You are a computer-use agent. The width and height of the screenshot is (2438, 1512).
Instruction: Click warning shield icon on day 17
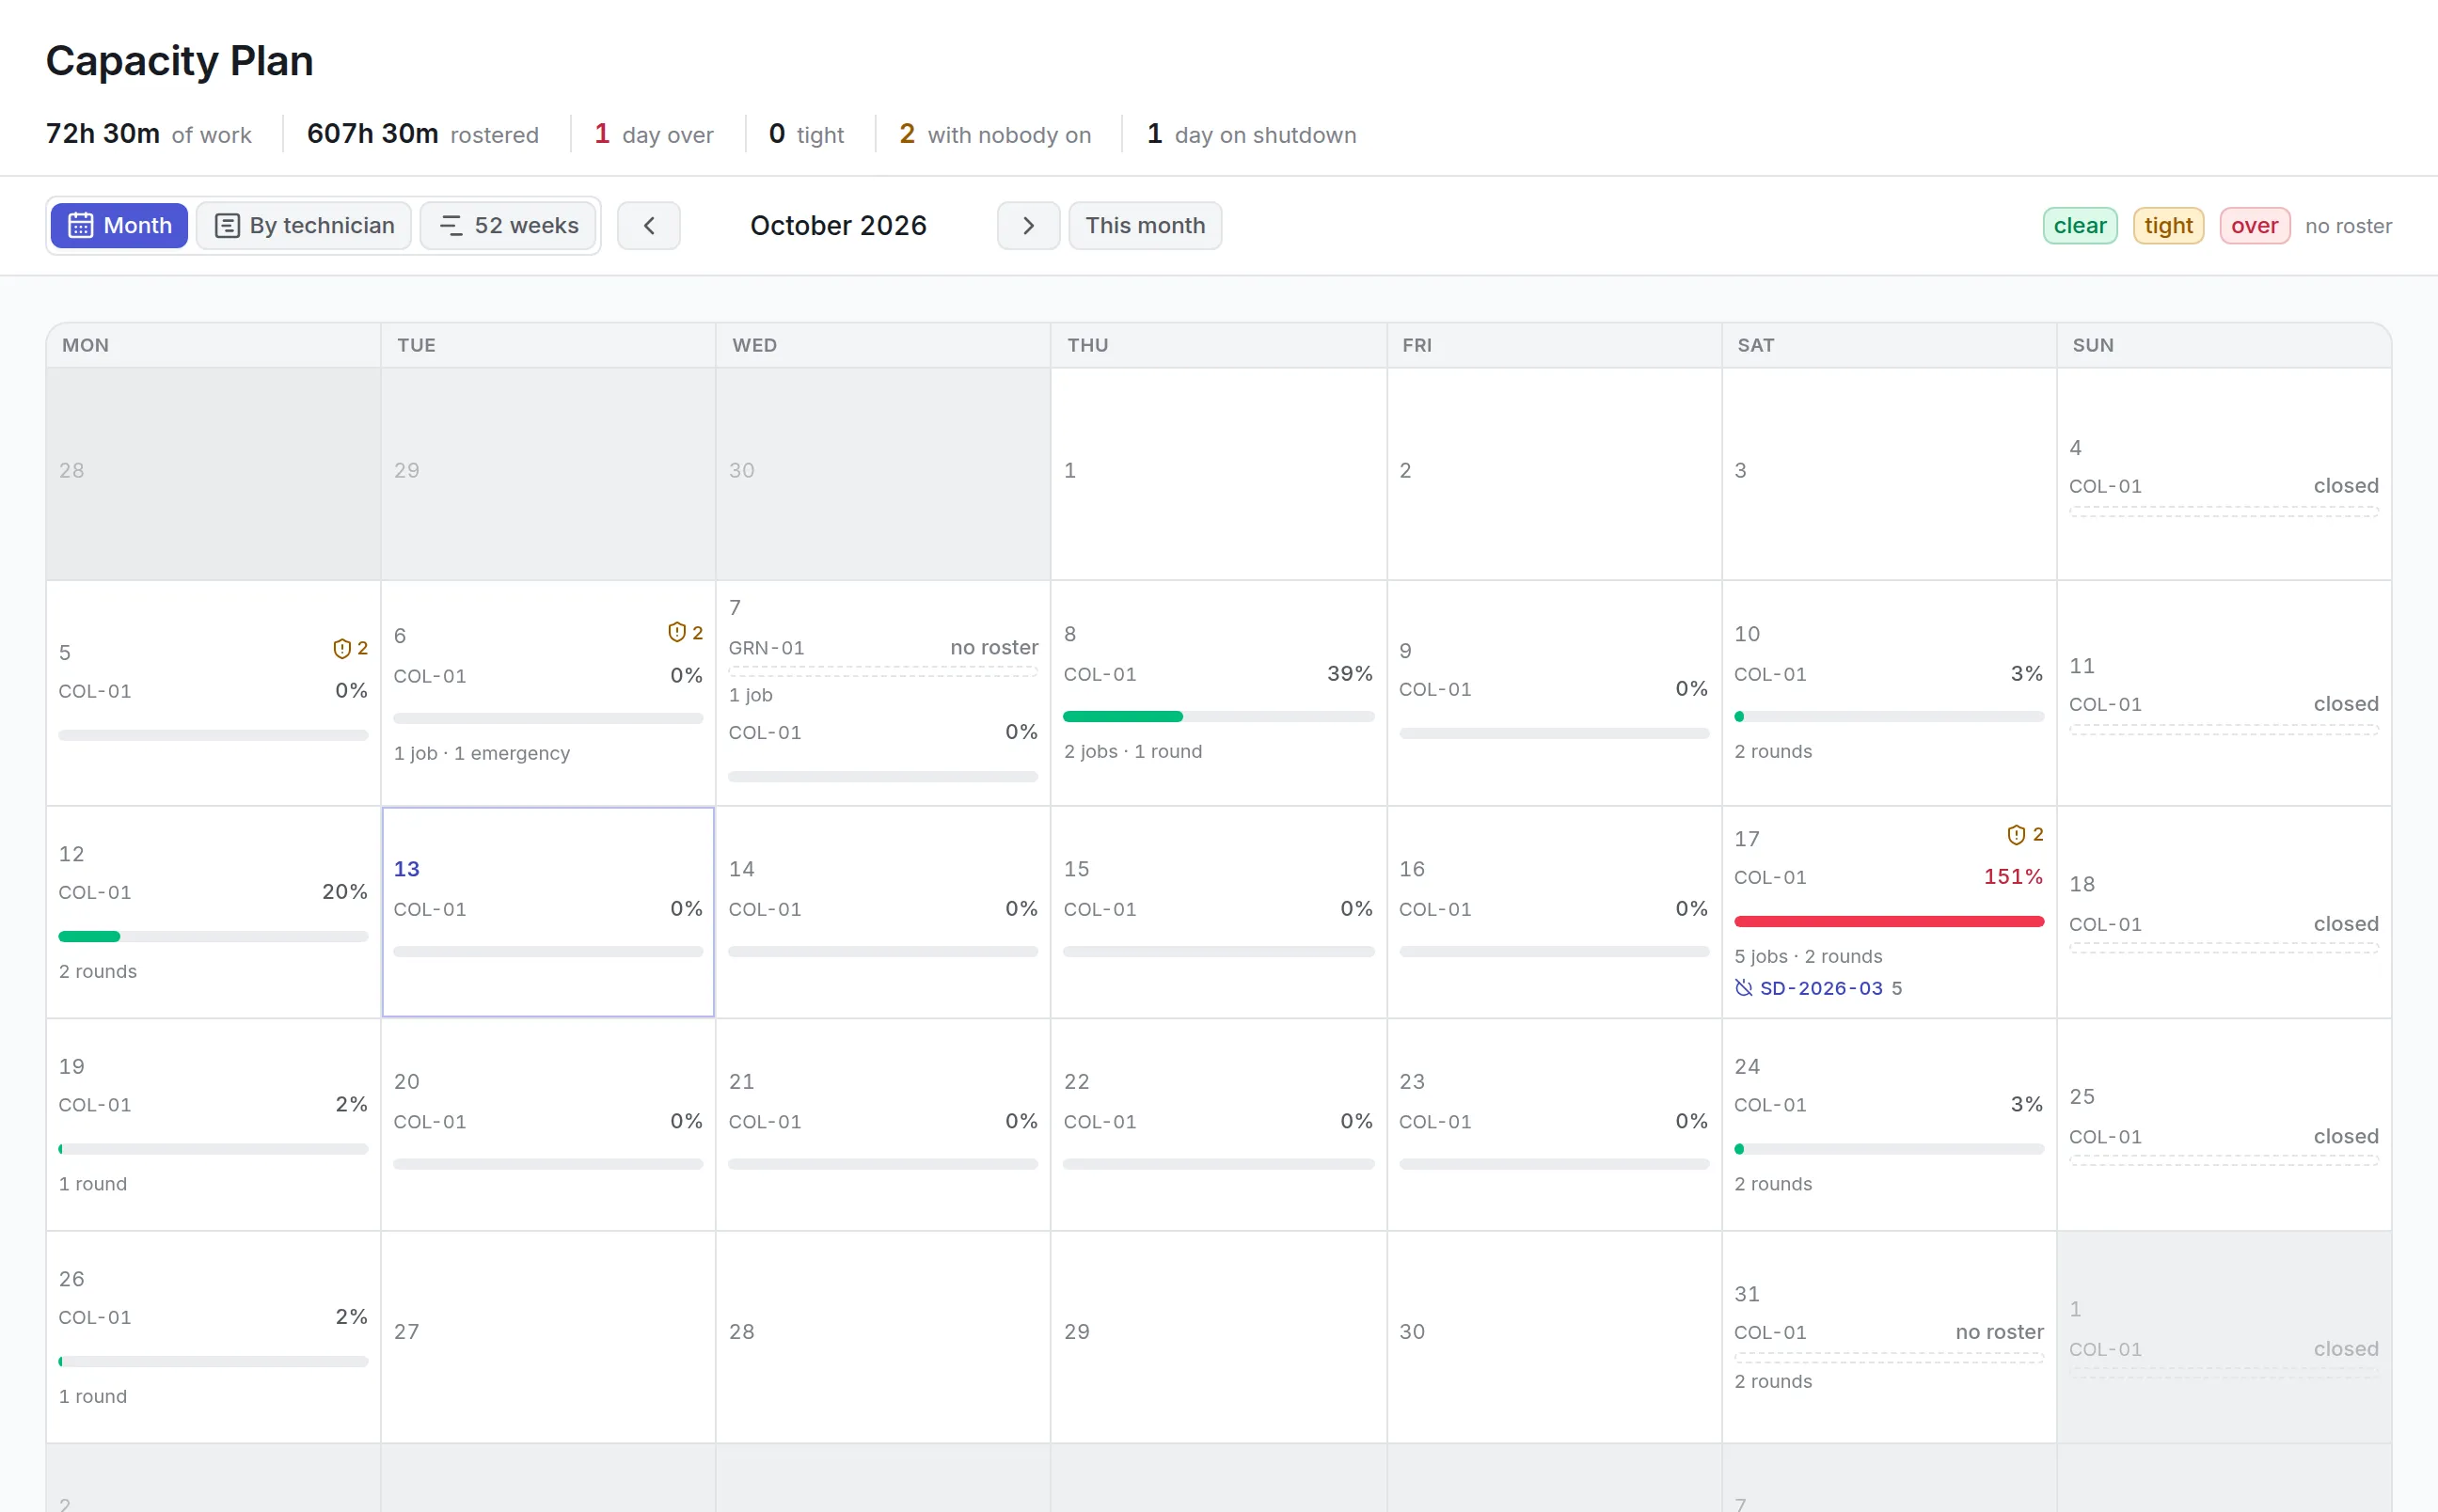[2016, 834]
